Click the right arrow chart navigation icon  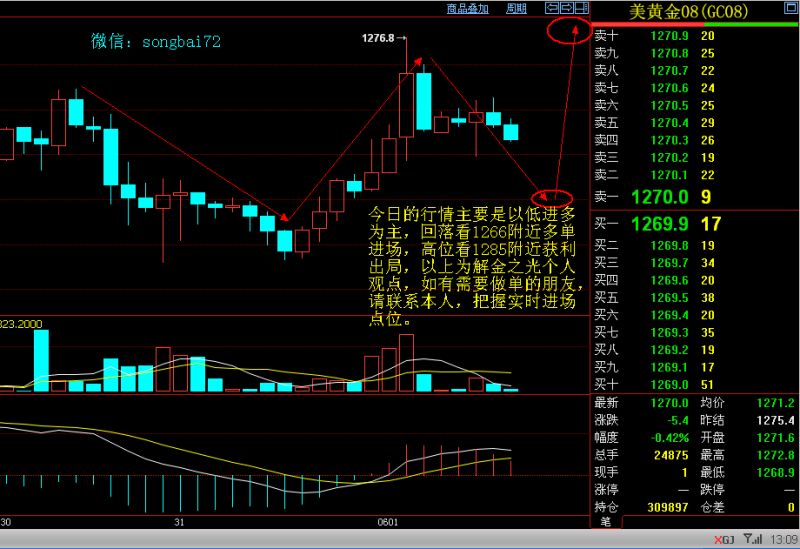point(567,8)
